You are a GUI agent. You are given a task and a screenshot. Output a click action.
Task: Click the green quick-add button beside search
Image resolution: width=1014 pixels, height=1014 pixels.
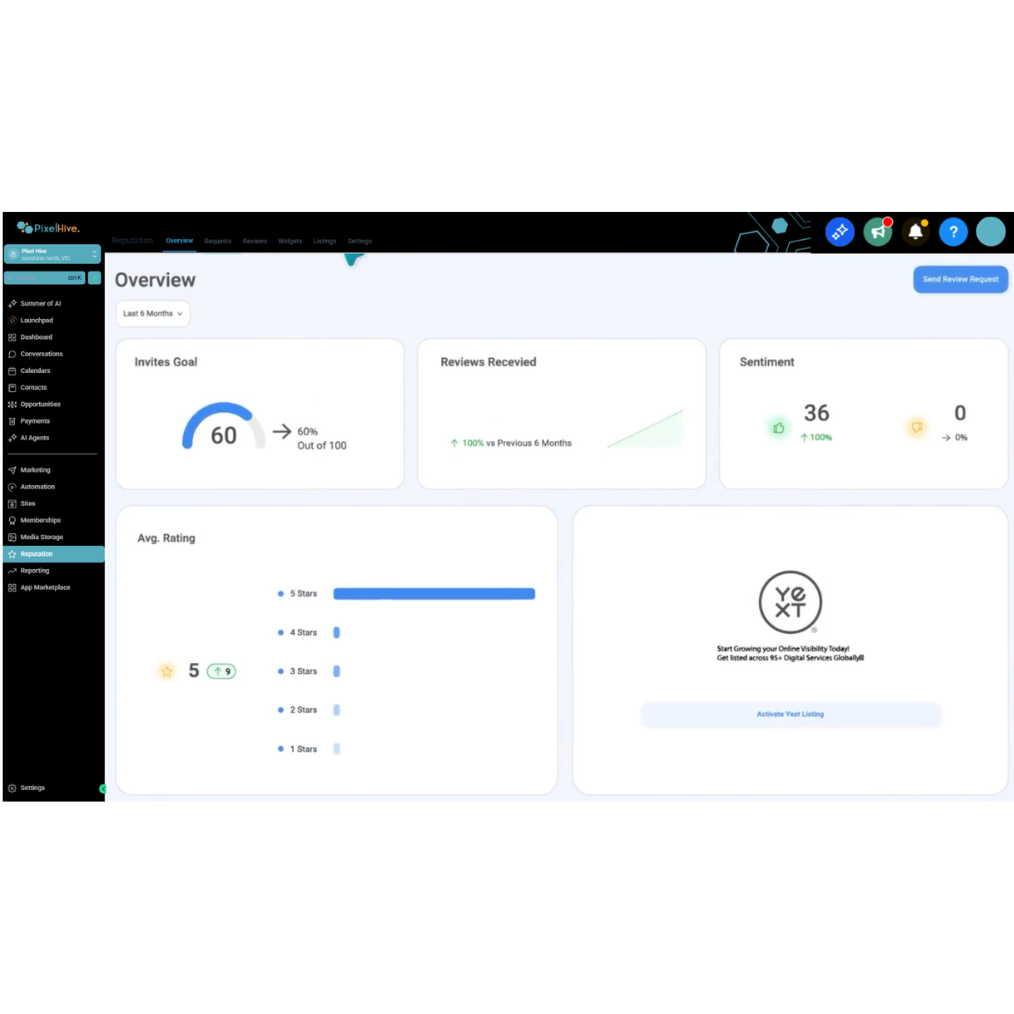[x=94, y=277]
